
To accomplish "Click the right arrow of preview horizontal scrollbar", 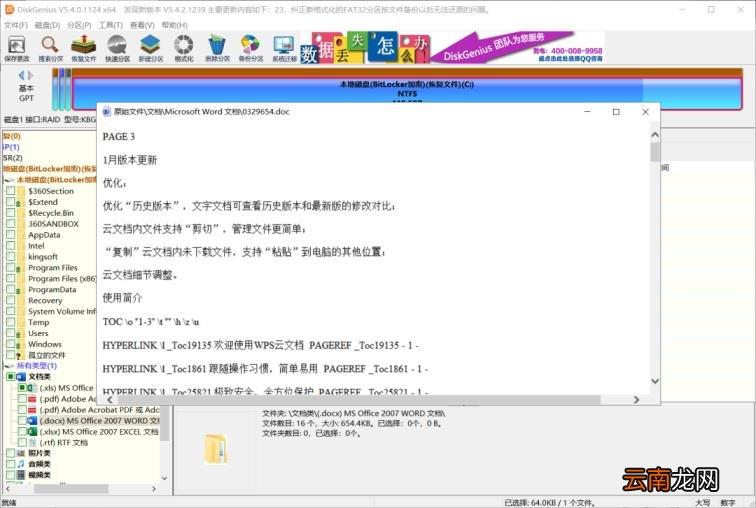I will tap(636, 400).
